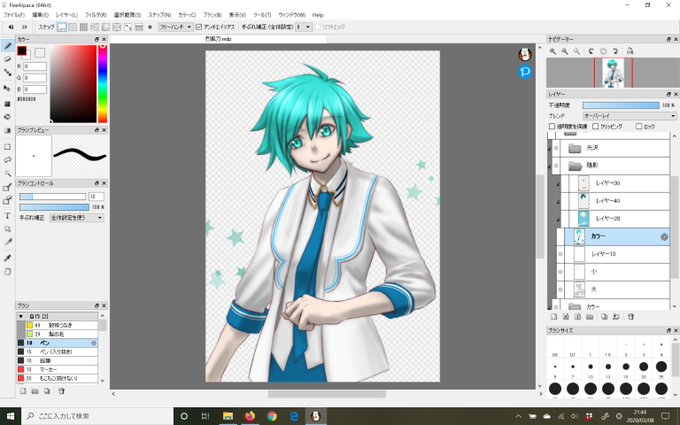The height and width of the screenshot is (425, 680).
Task: Enable the grid snap icon
Action: [x=84, y=27]
